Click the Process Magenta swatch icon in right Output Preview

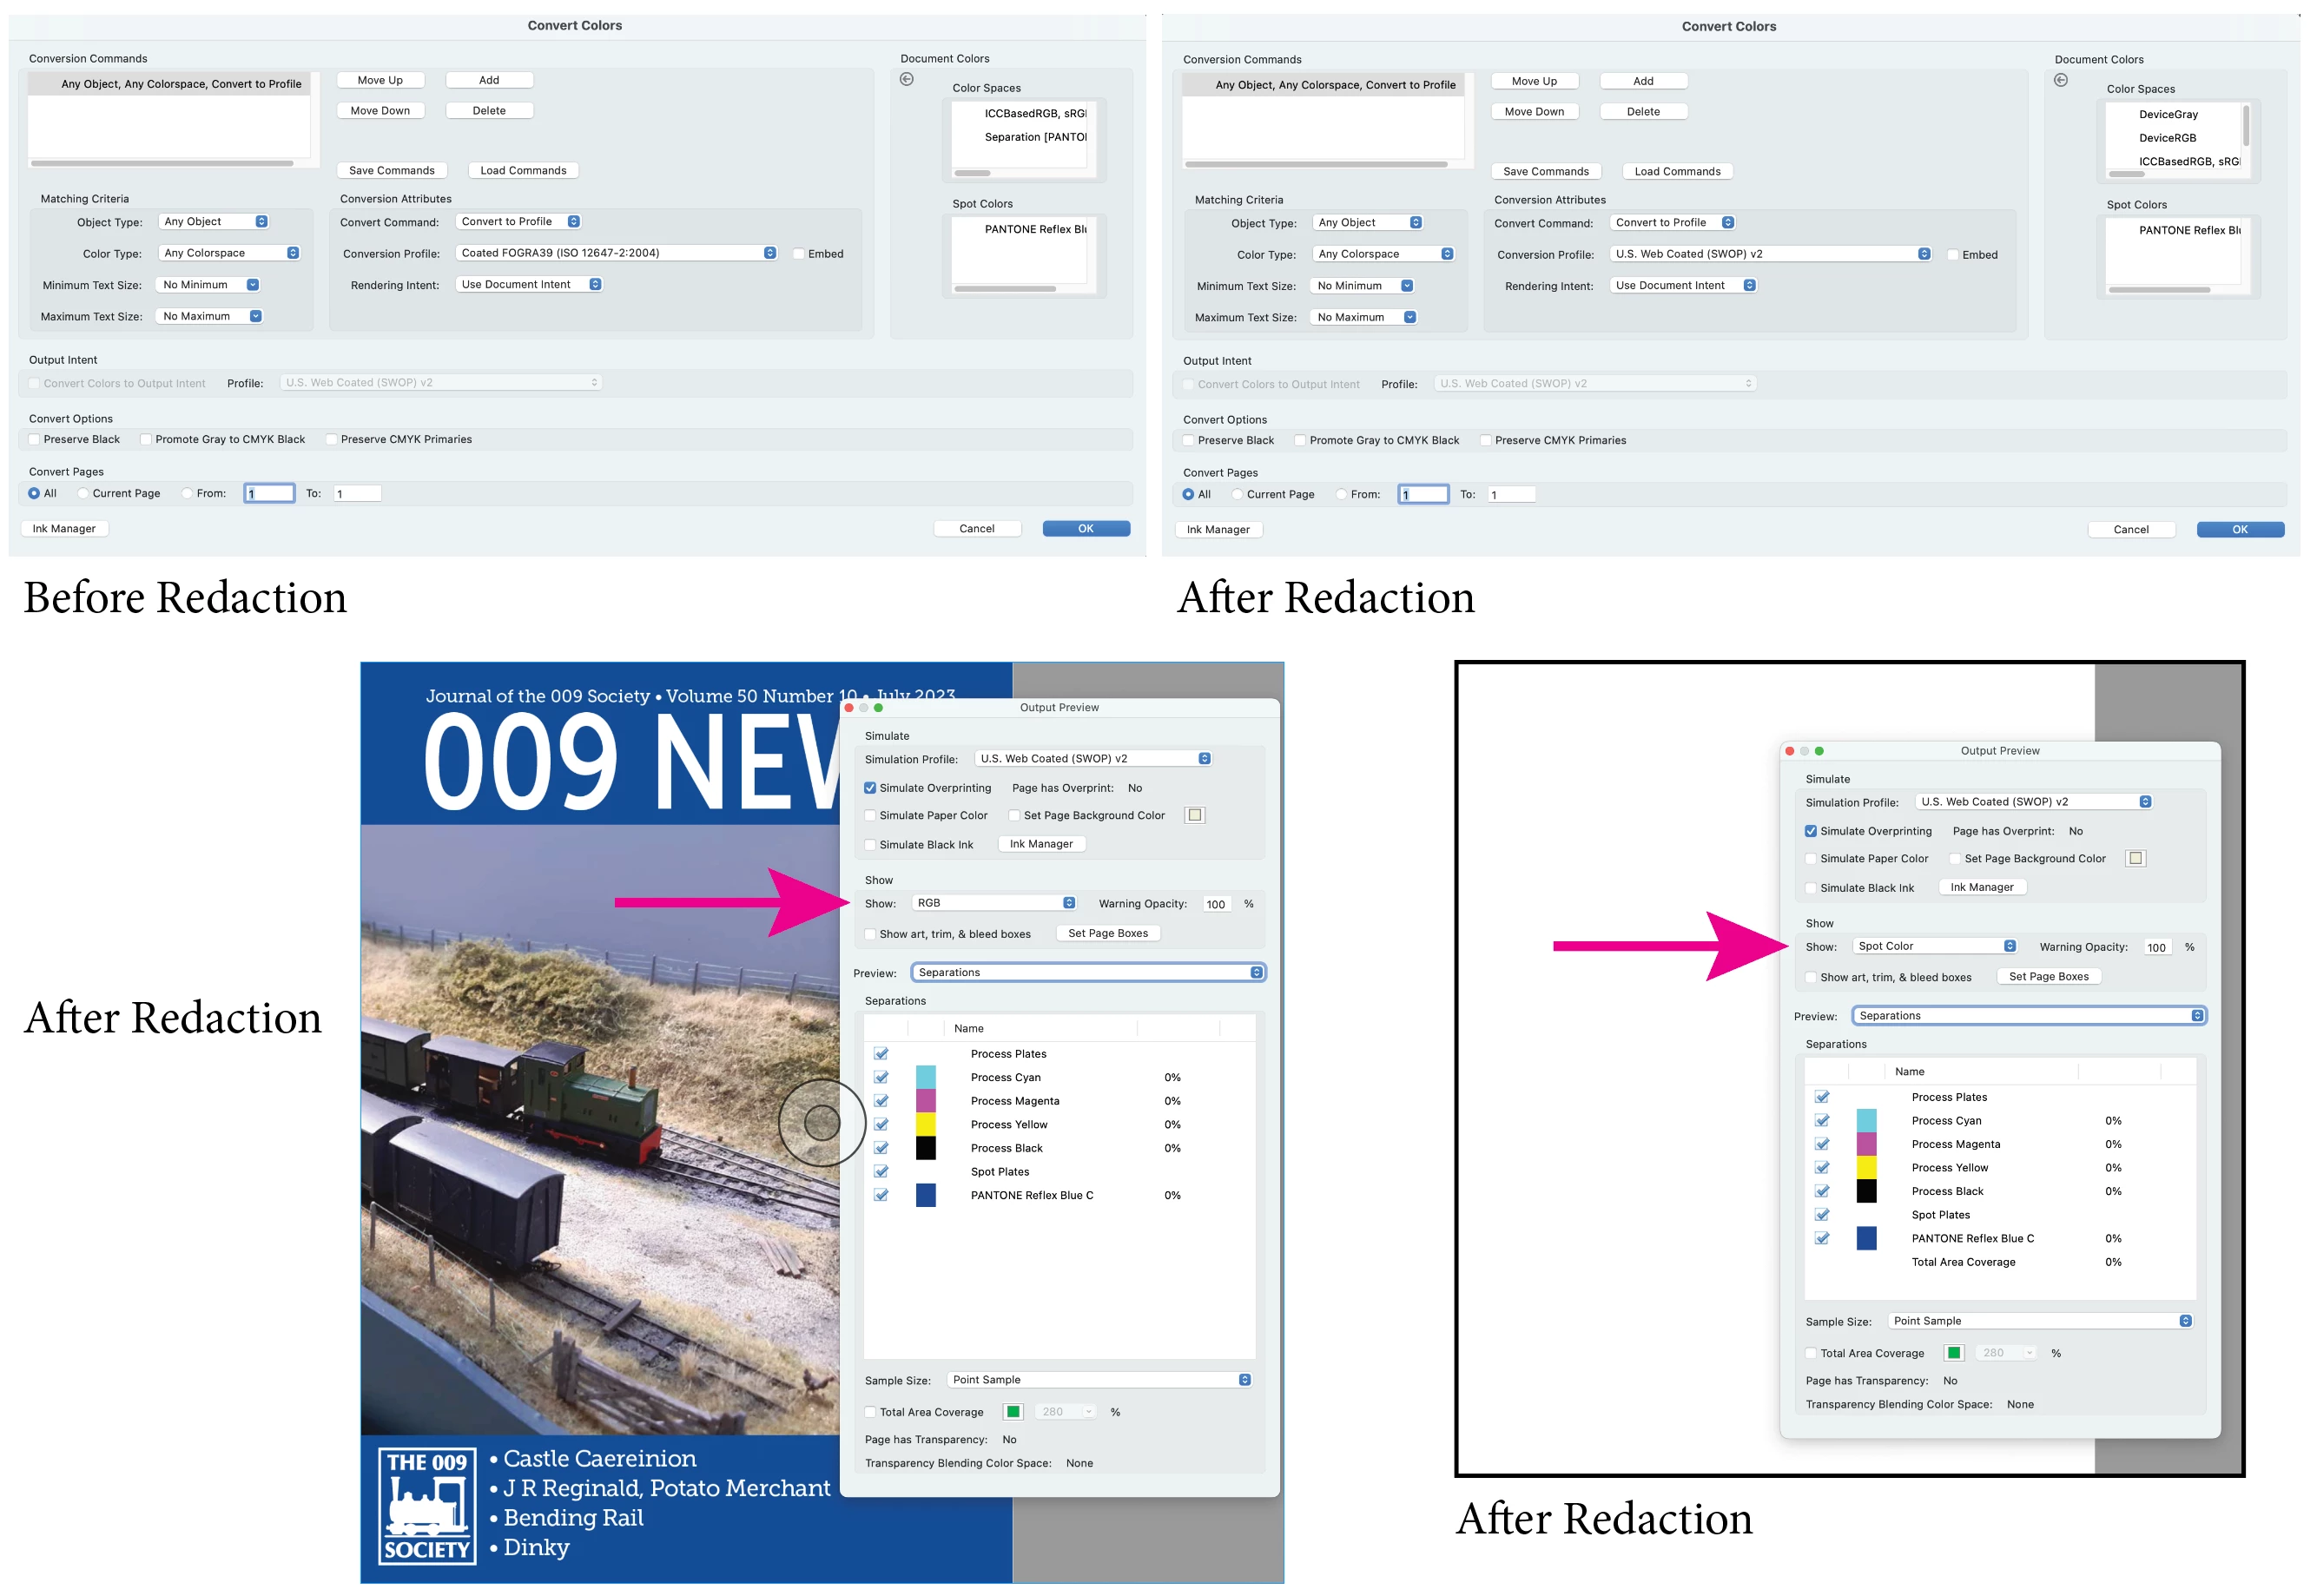[x=1866, y=1144]
